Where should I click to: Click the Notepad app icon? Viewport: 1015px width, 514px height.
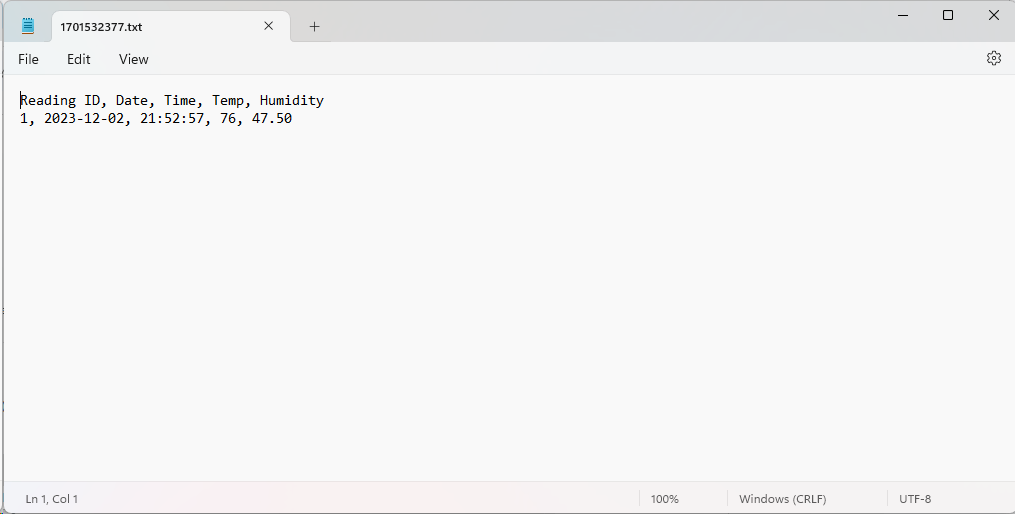coord(28,26)
